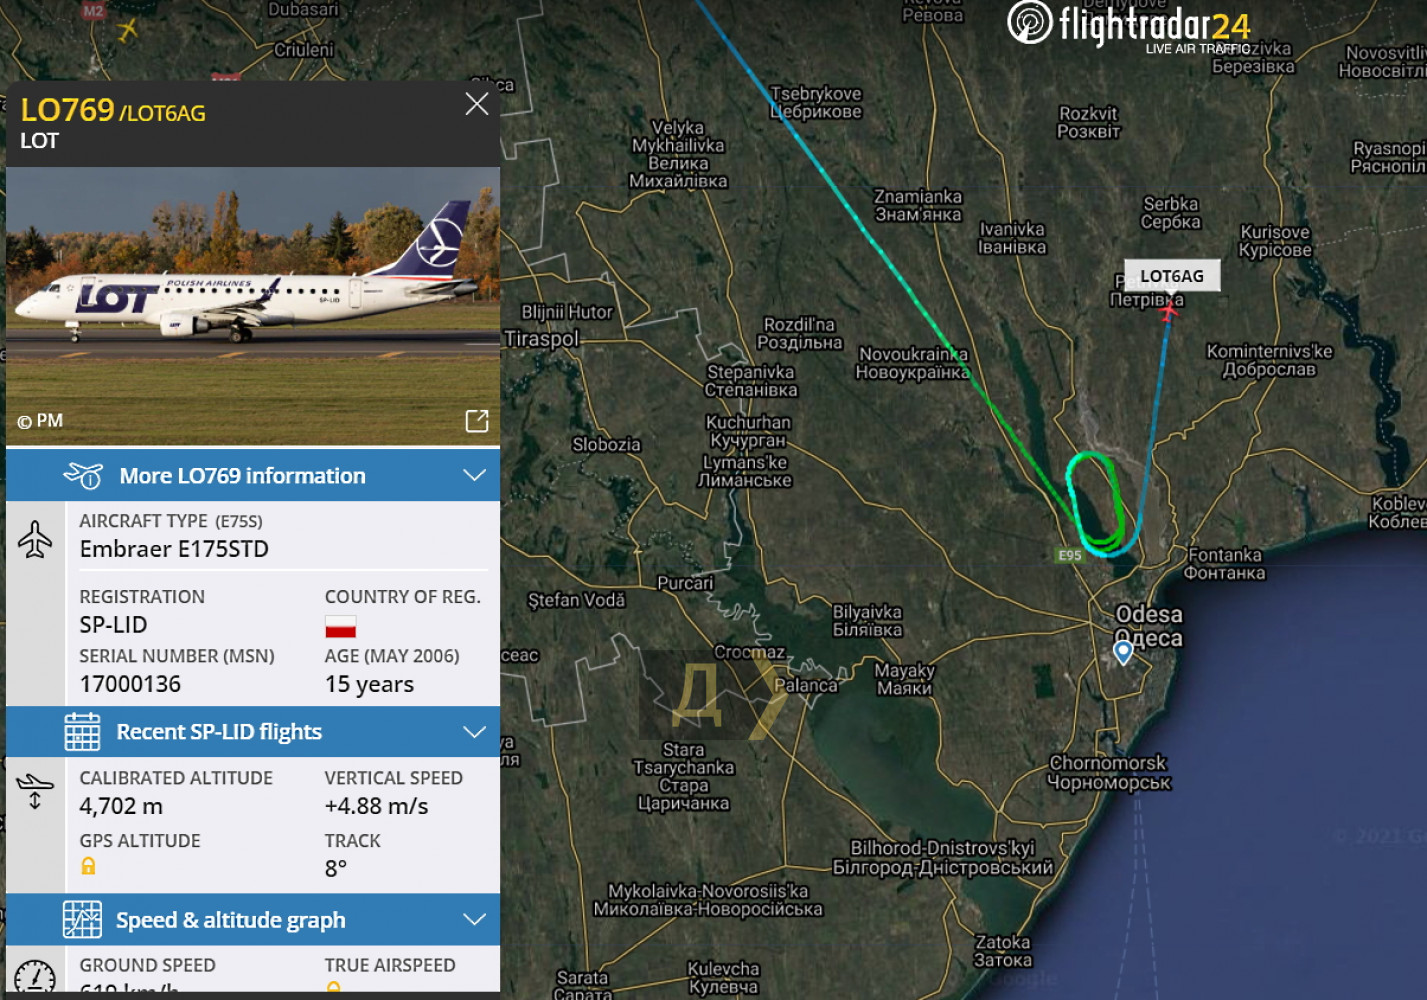Click the yellow aircraft near Dubasari

pyautogui.click(x=127, y=29)
